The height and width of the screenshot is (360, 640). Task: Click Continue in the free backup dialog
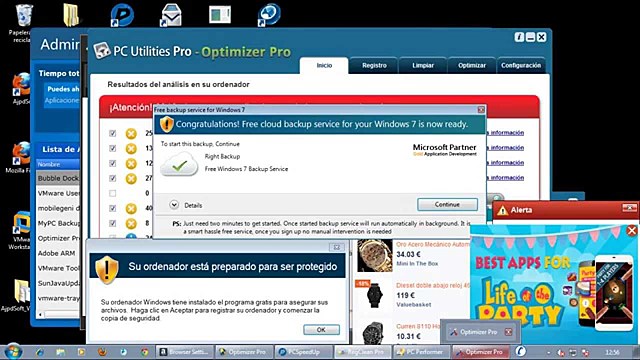447,204
